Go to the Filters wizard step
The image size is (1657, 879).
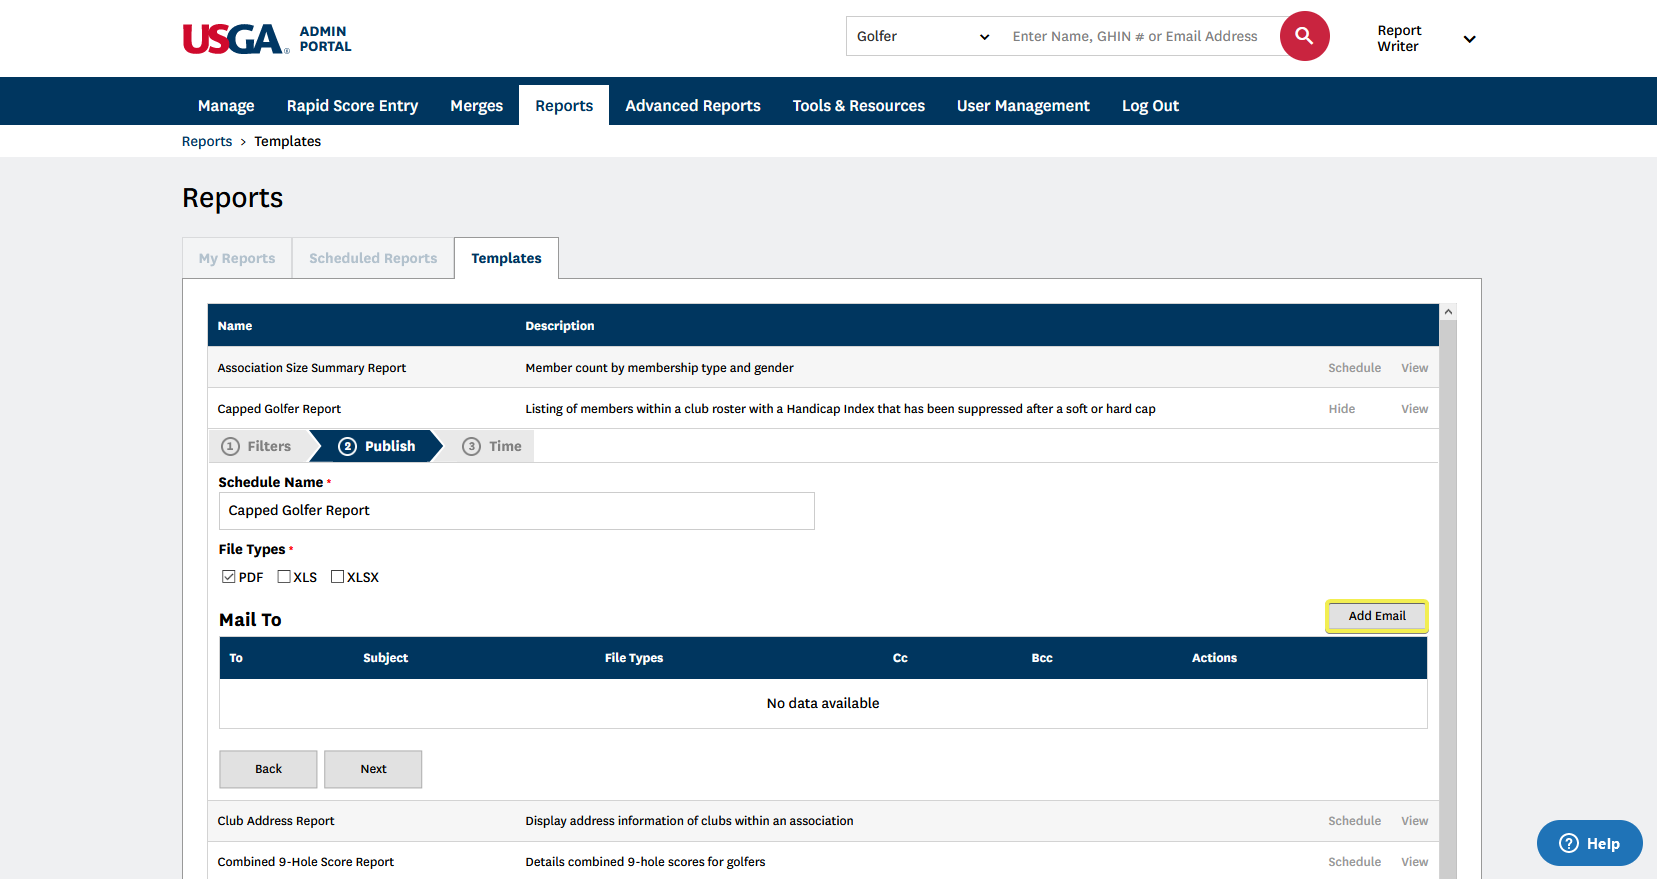[x=258, y=446]
